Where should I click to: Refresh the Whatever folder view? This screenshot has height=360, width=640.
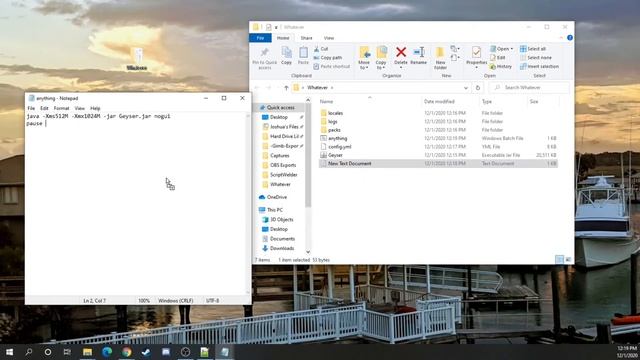click(478, 88)
